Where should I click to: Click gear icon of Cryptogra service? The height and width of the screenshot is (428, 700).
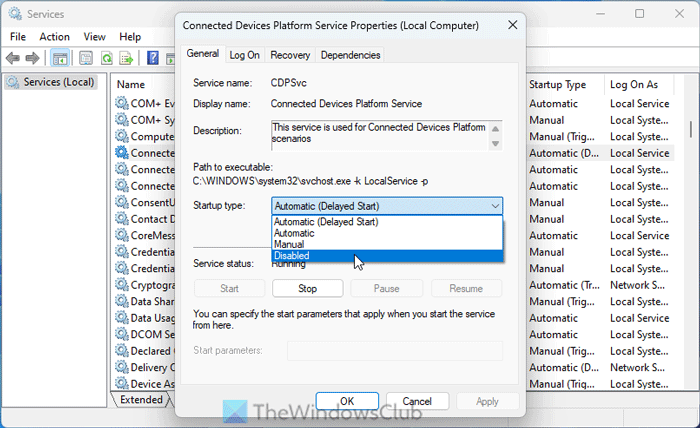(x=122, y=285)
